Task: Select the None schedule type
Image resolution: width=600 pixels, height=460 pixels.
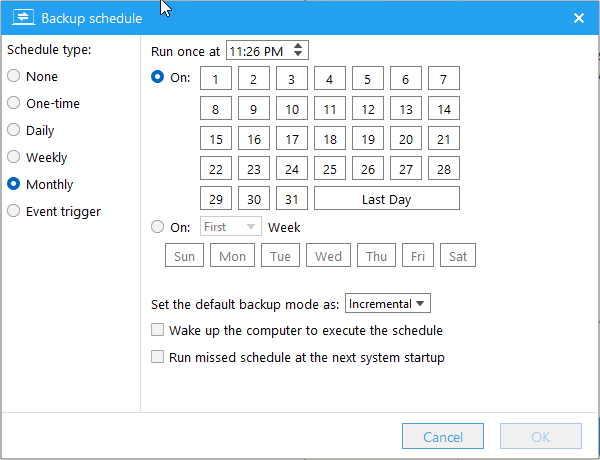Action: [x=14, y=76]
